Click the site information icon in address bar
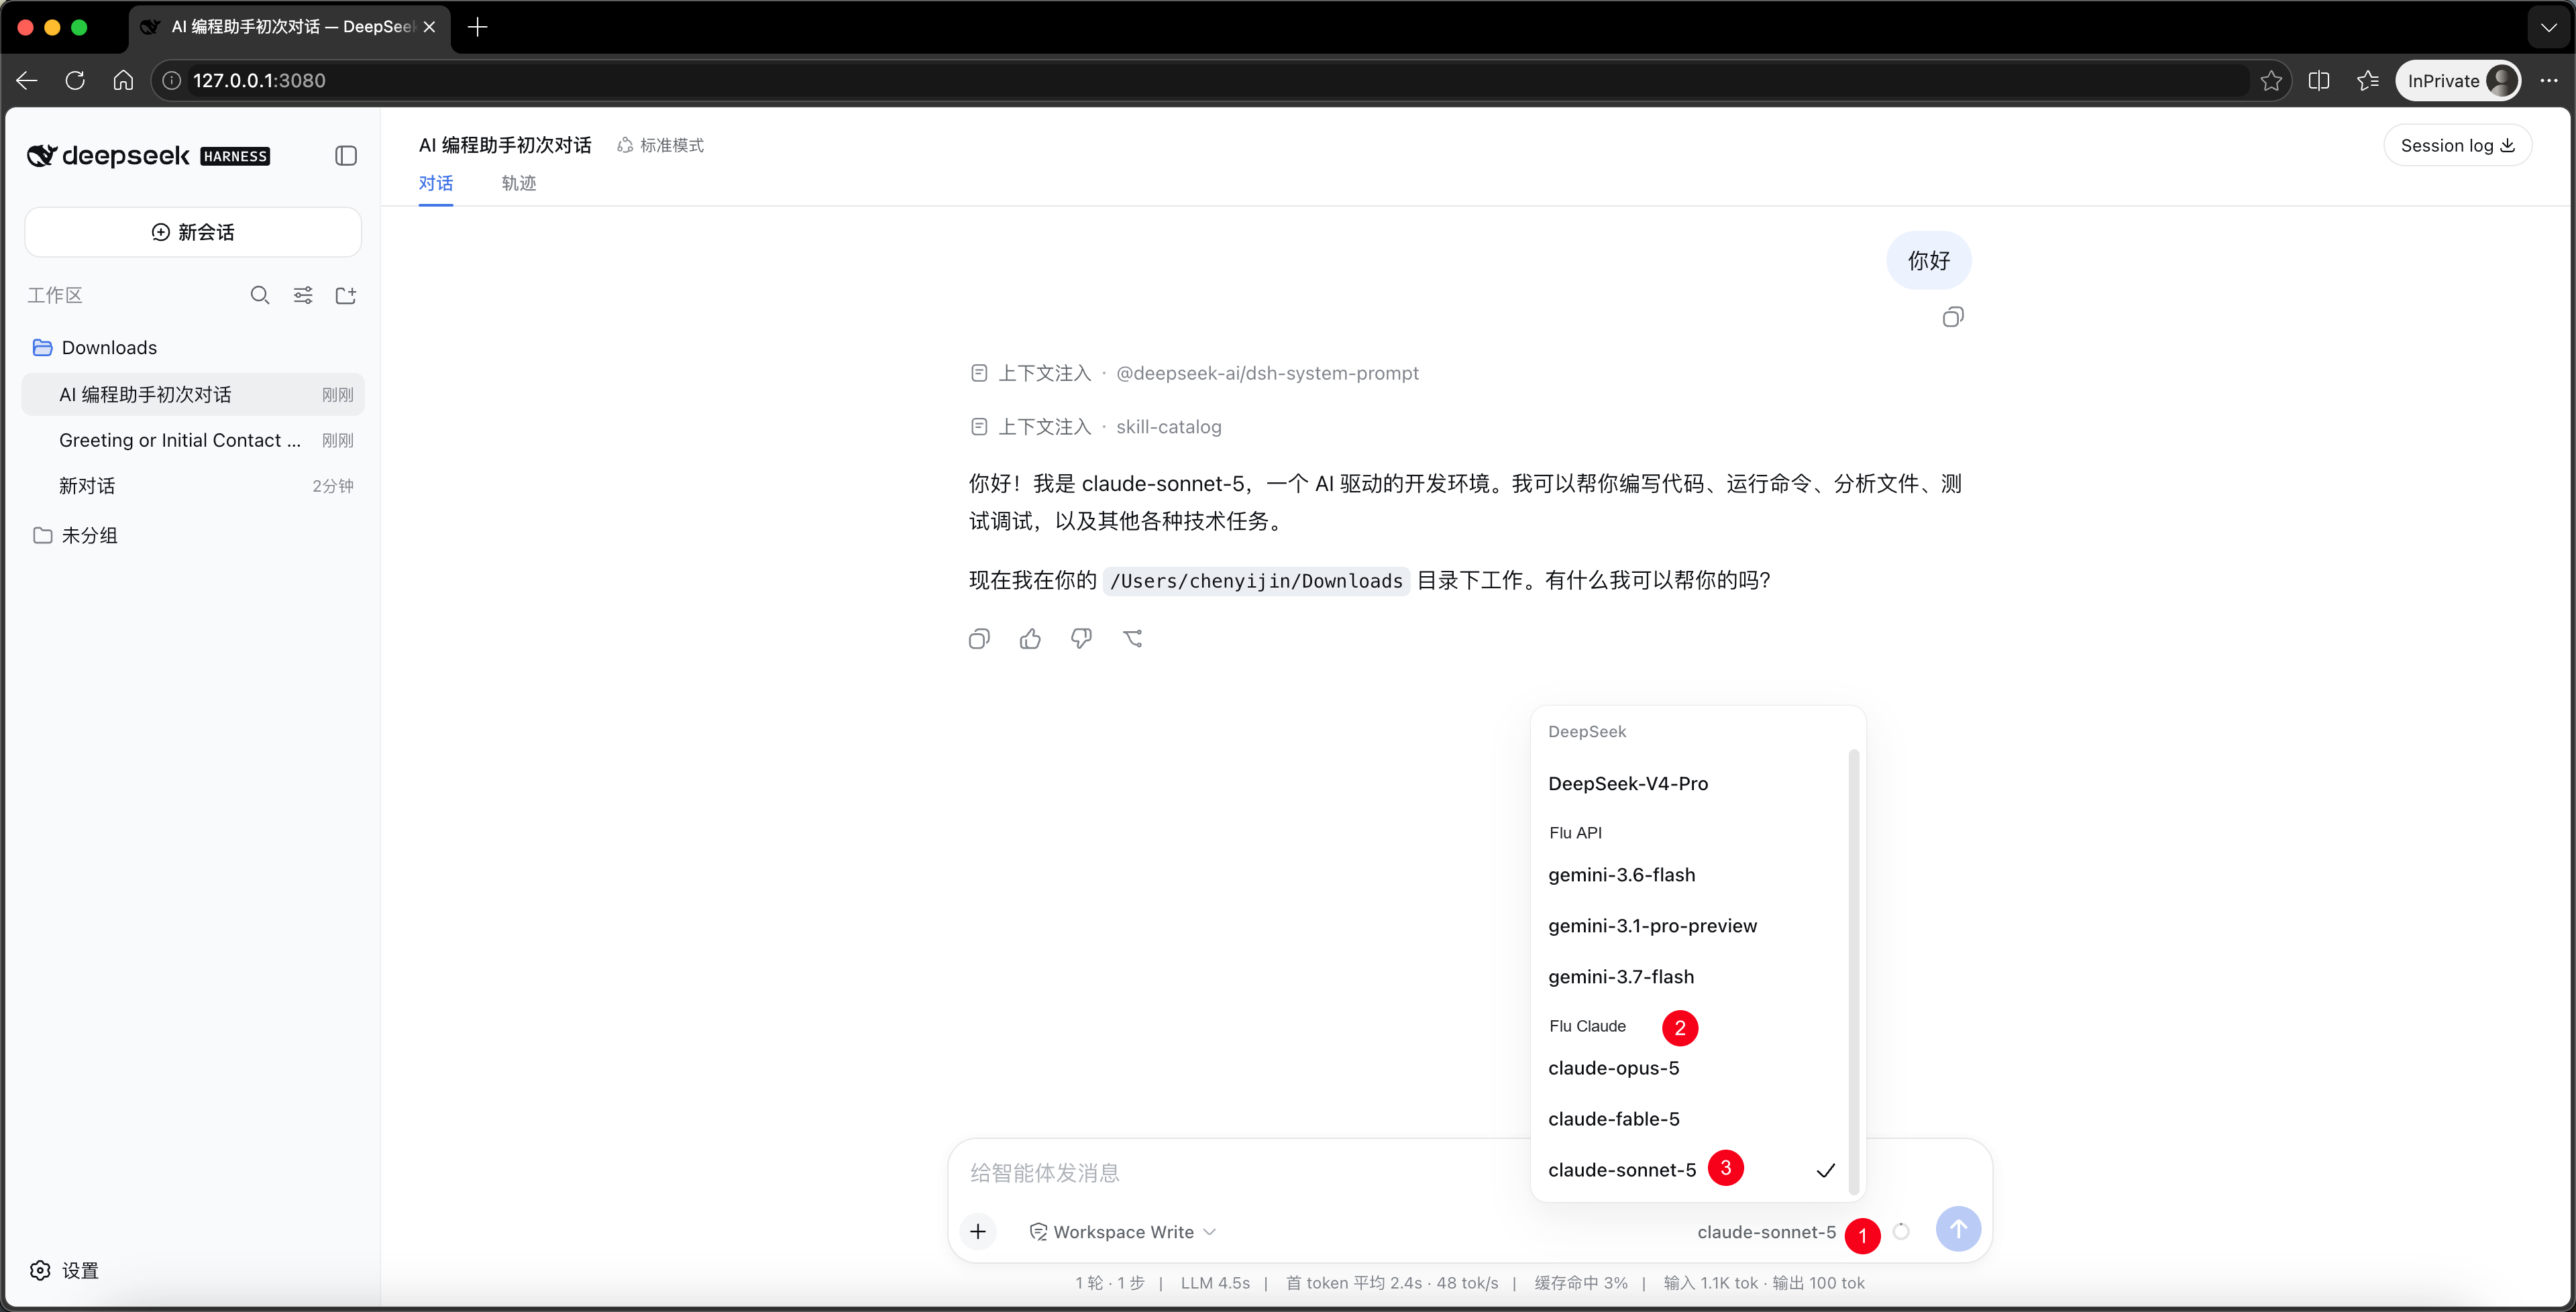Image resolution: width=2576 pixels, height=1312 pixels. tap(172, 81)
